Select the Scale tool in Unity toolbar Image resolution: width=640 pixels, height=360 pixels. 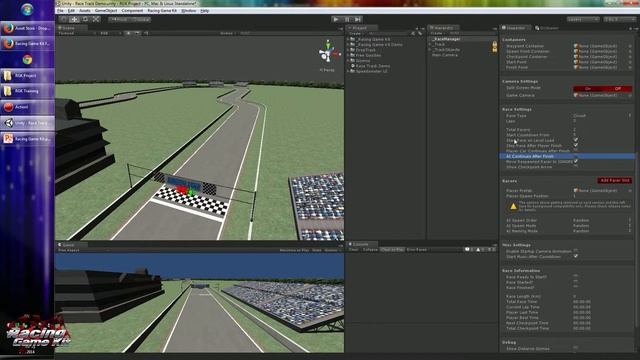pyautogui.click(x=96, y=19)
